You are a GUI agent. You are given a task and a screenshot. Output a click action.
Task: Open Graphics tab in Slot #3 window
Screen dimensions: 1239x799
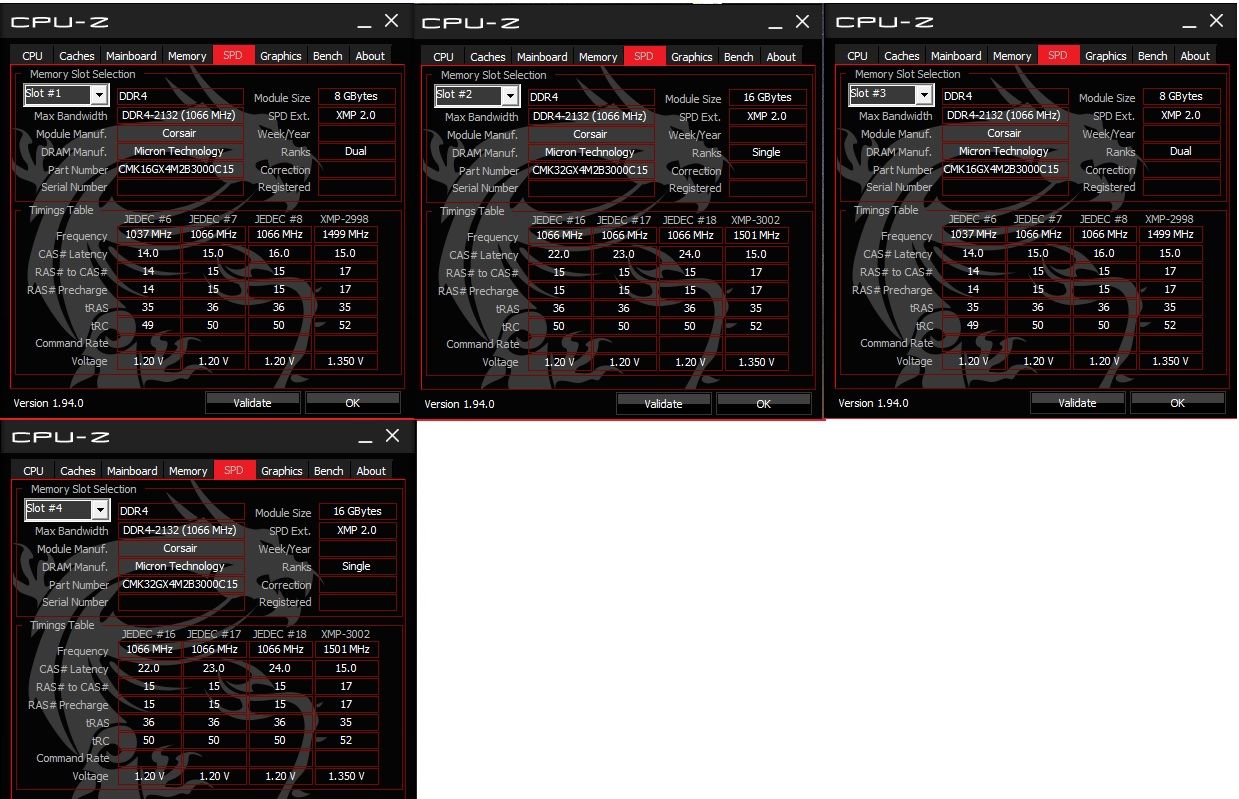[x=1105, y=56]
